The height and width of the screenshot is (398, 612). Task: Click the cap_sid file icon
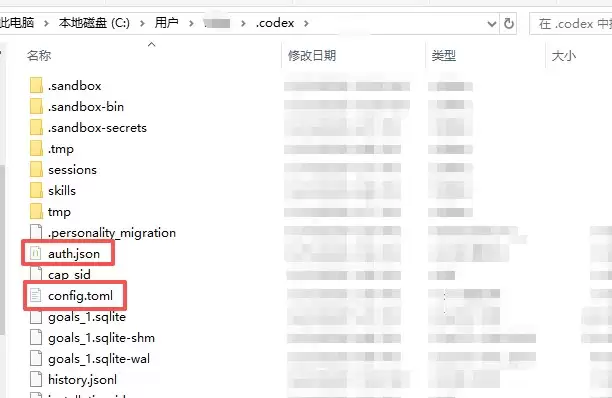pos(36,274)
